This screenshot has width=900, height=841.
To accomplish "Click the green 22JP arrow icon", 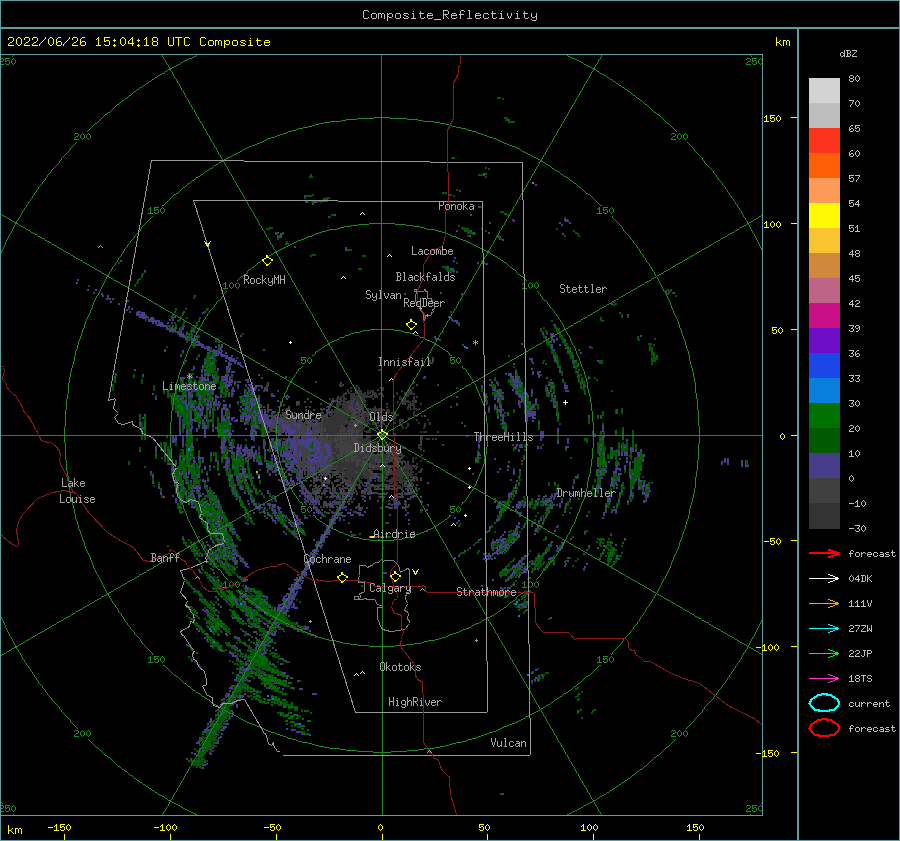I will pyautogui.click(x=824, y=653).
